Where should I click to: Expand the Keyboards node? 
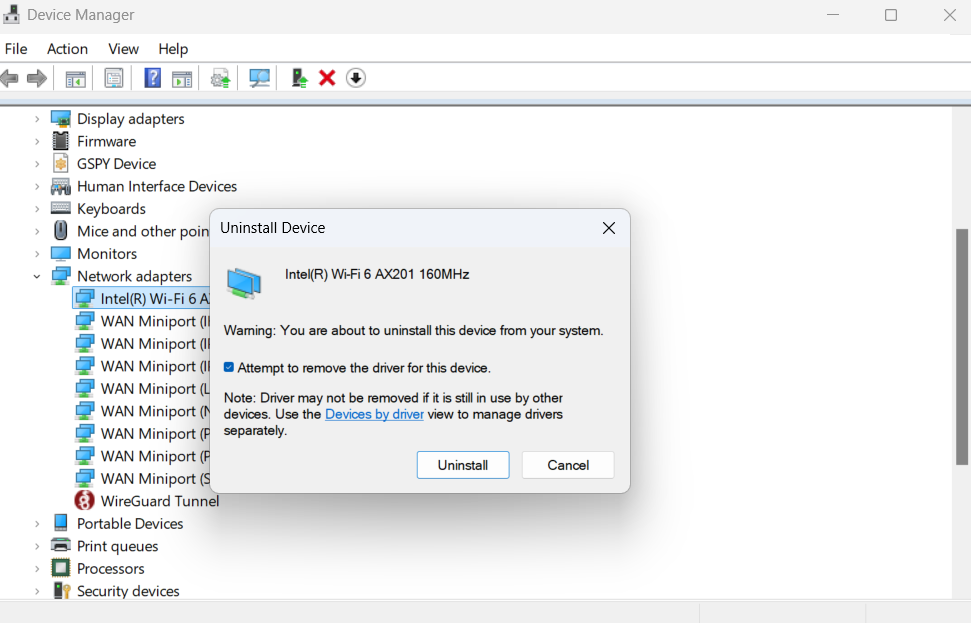point(37,209)
